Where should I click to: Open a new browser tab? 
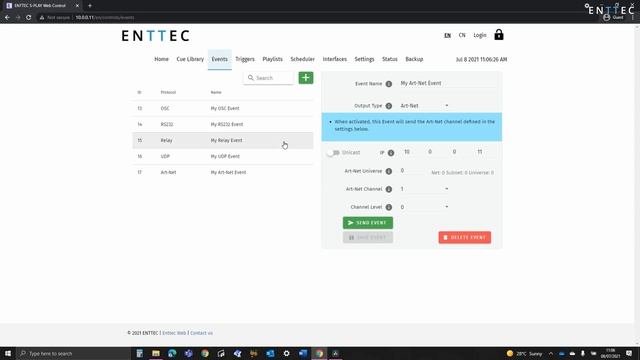(90, 6)
